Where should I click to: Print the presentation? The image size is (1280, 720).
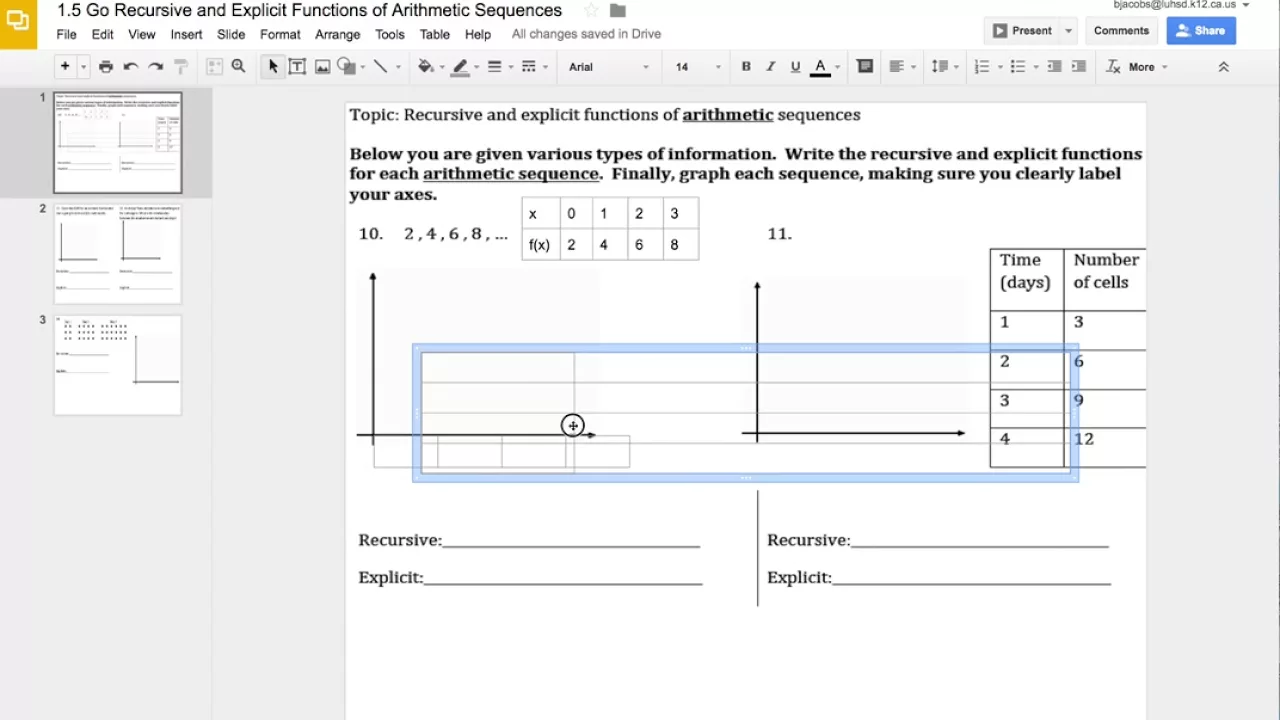tap(106, 67)
